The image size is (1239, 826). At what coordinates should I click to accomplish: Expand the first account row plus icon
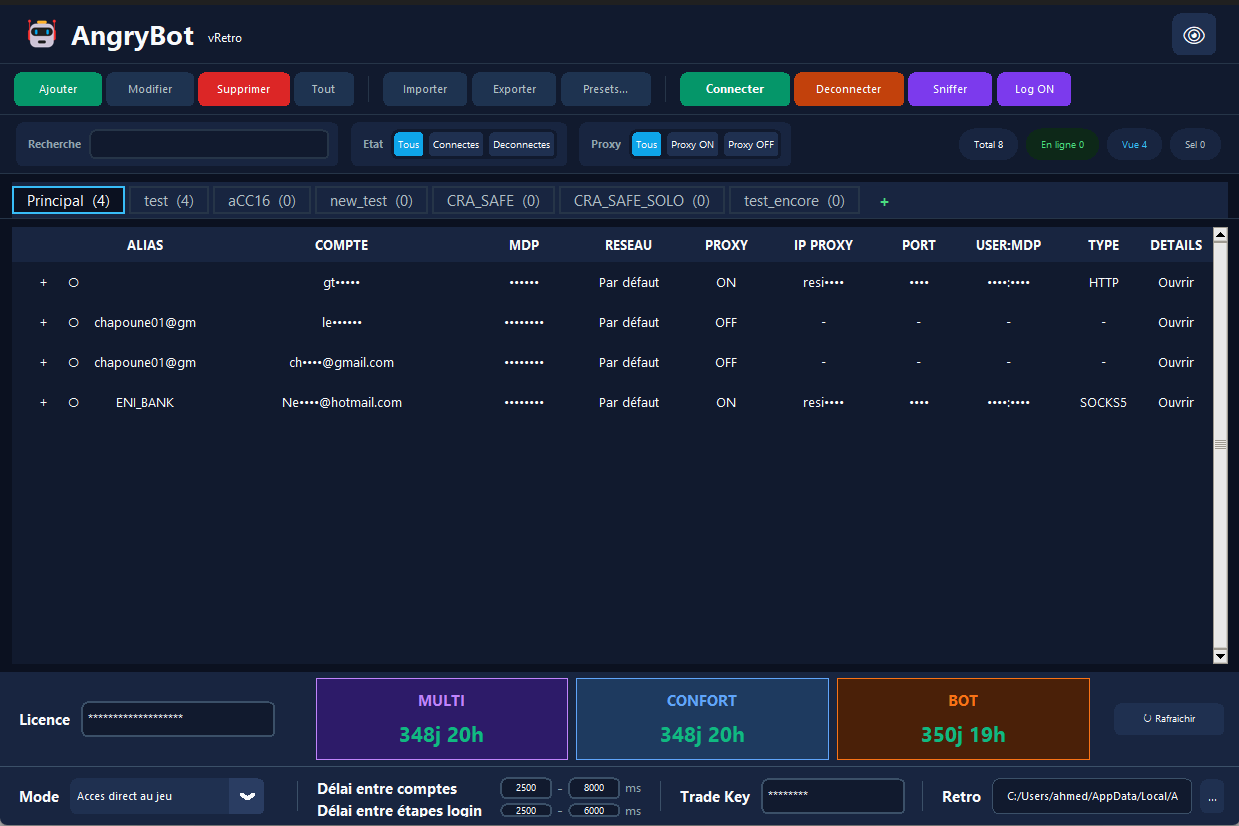[x=43, y=283]
